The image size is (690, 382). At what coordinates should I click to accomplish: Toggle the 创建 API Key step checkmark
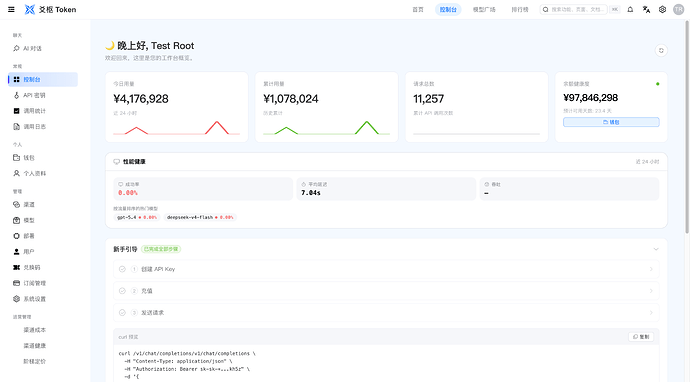pos(122,269)
